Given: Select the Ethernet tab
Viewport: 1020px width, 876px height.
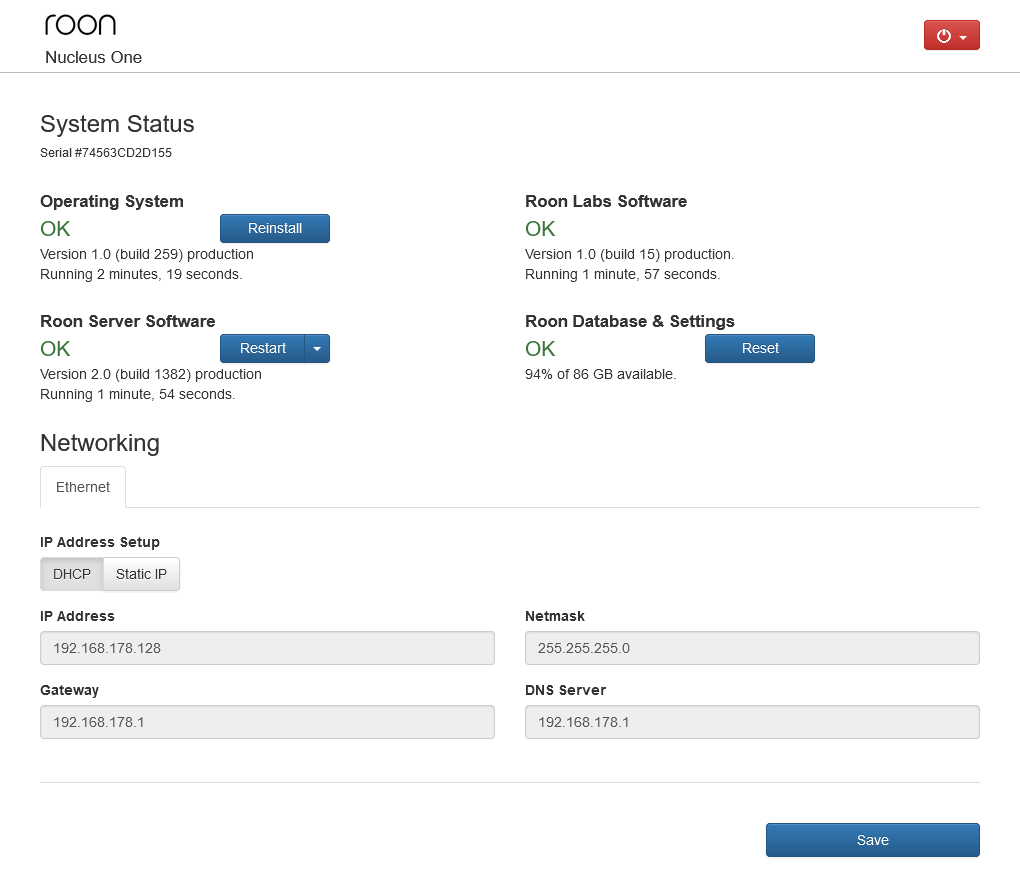Looking at the screenshot, I should [83, 487].
